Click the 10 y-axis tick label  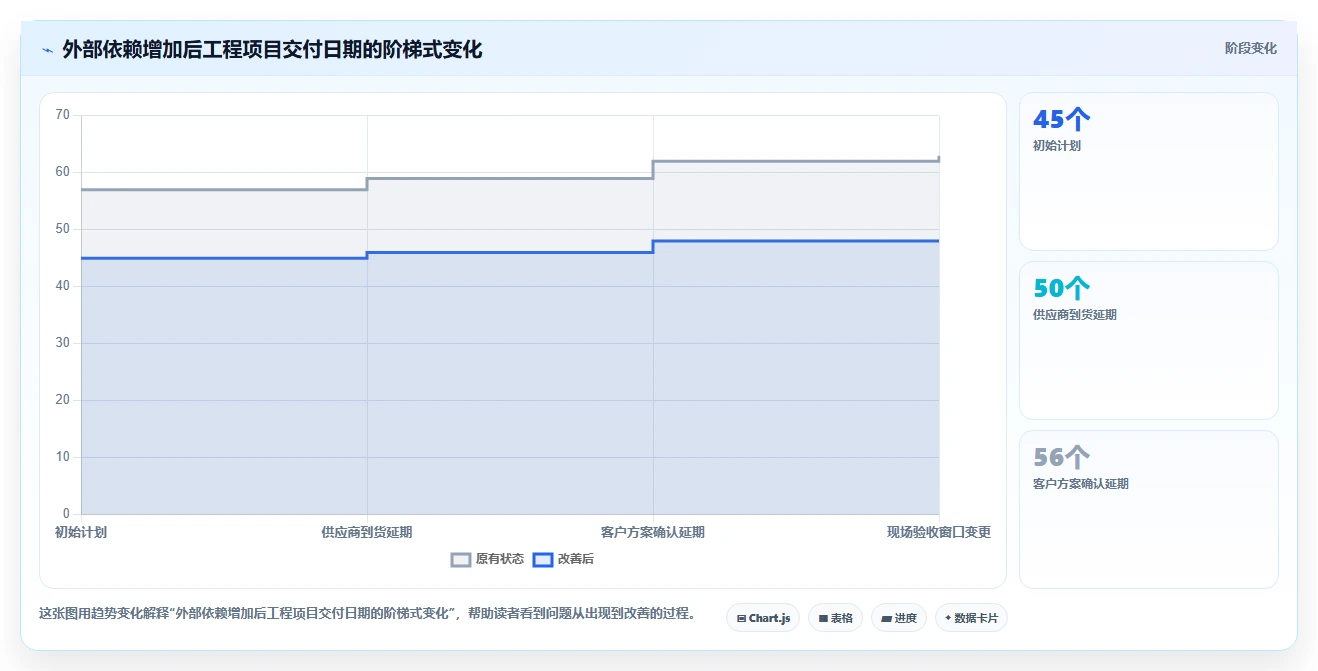tap(63, 457)
